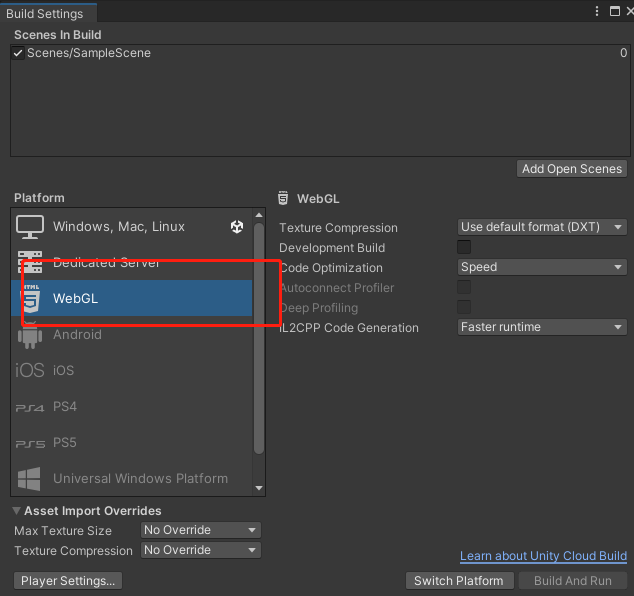Click the Android robot icon
Viewport: 634px width, 596px height.
(30, 335)
